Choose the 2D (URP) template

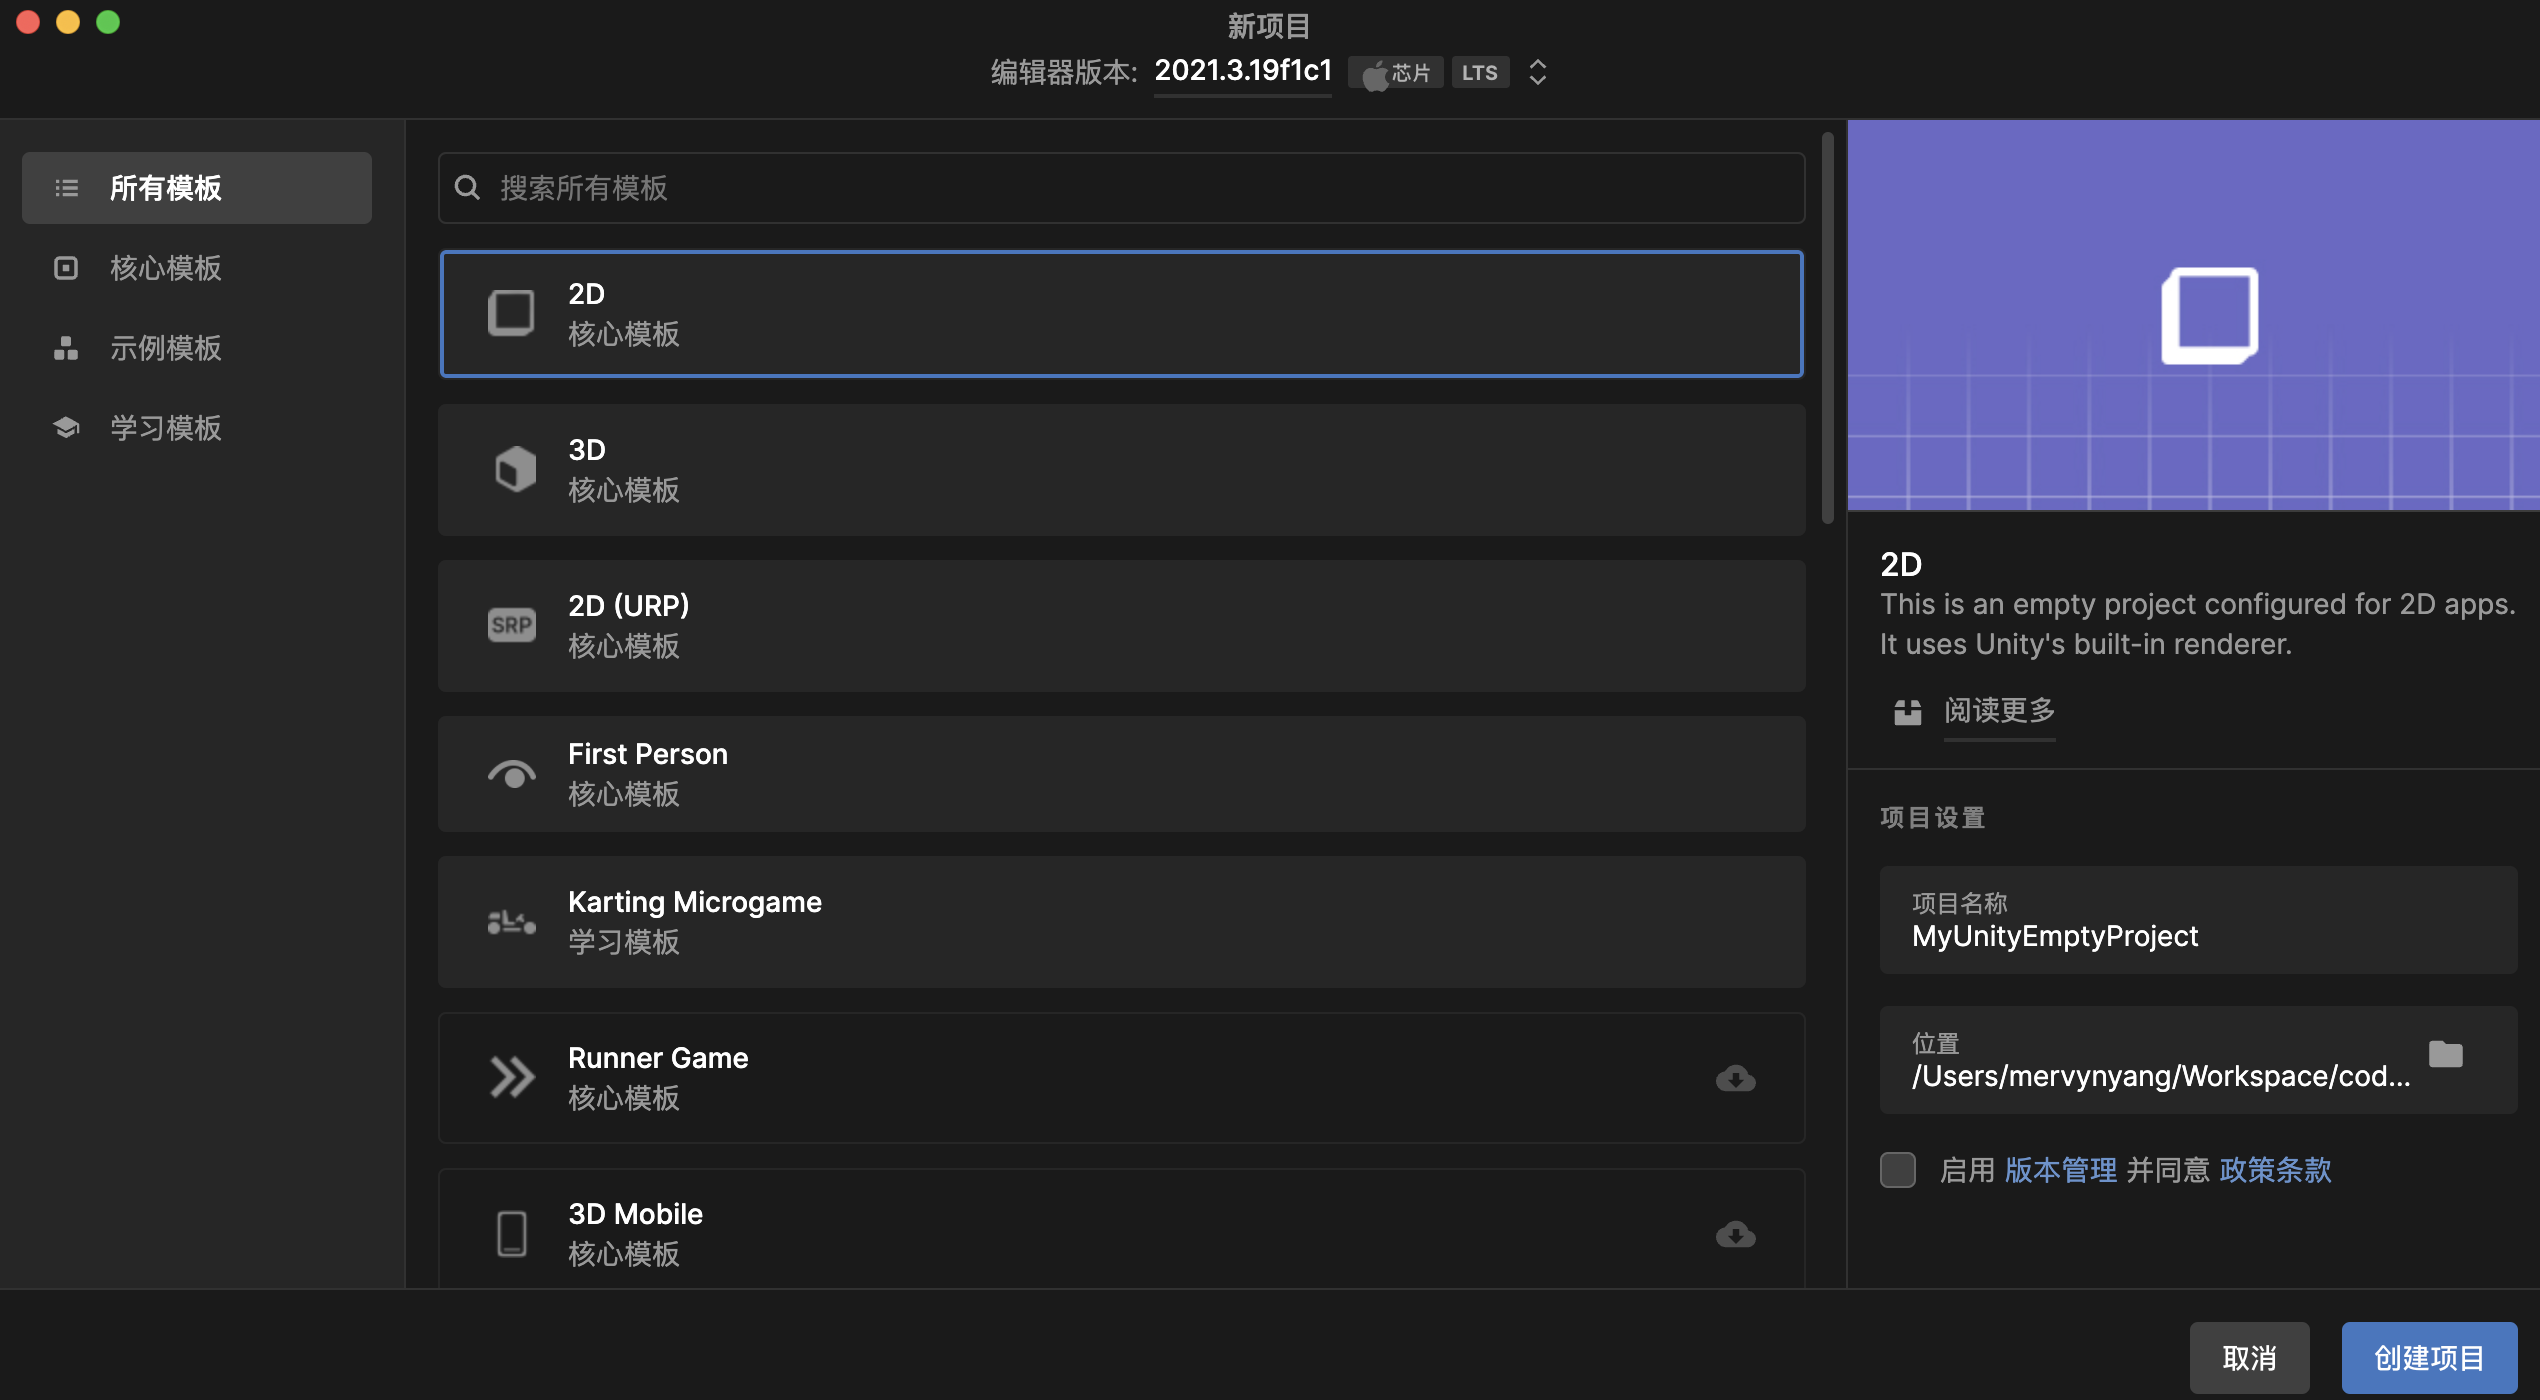pyautogui.click(x=1121, y=626)
